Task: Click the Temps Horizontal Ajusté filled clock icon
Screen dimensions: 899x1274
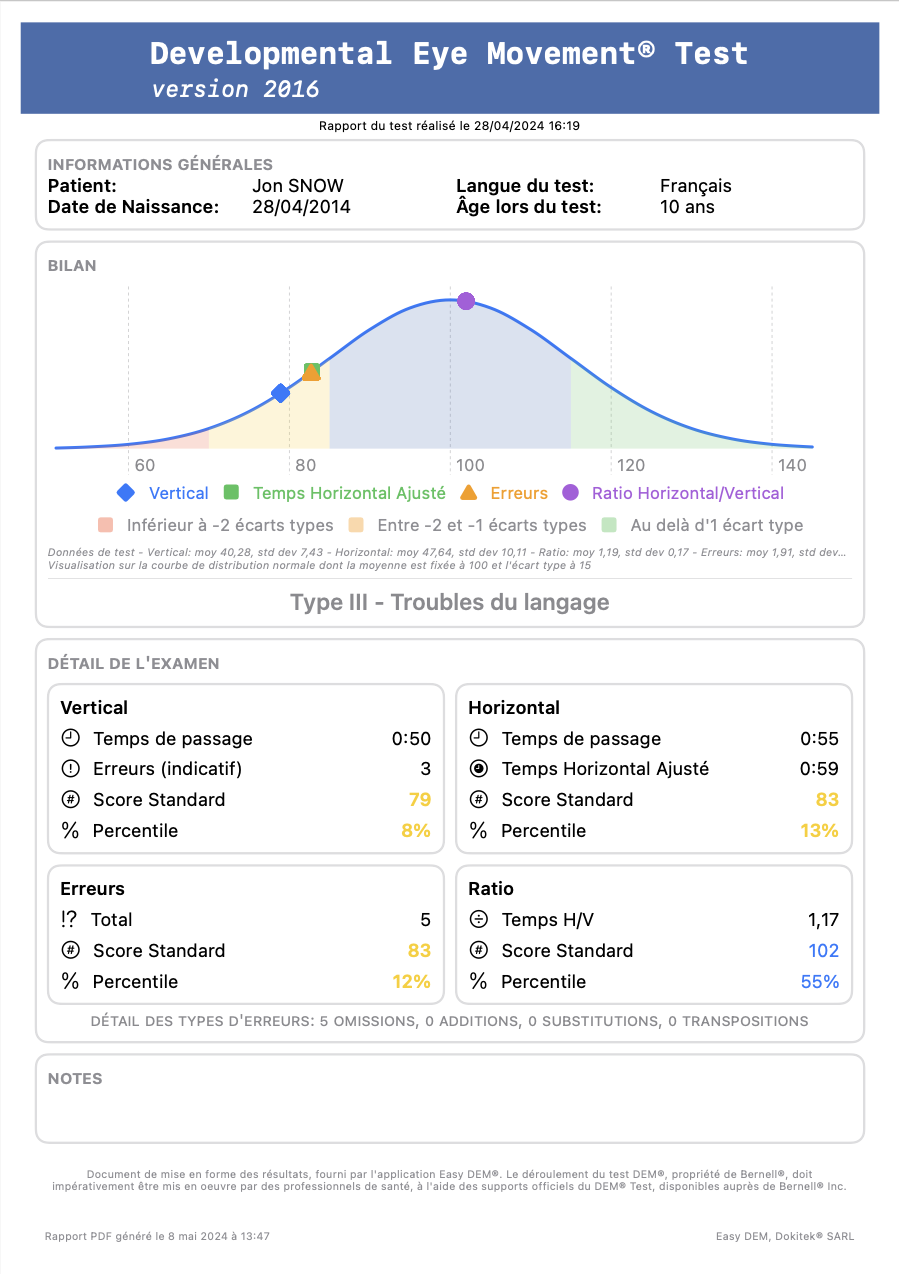Action: point(479,769)
